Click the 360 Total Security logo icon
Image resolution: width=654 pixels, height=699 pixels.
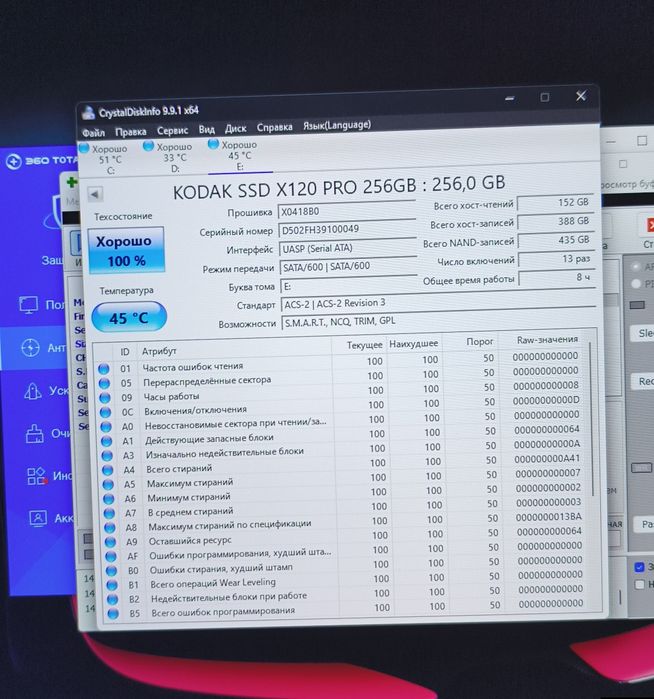point(14,161)
